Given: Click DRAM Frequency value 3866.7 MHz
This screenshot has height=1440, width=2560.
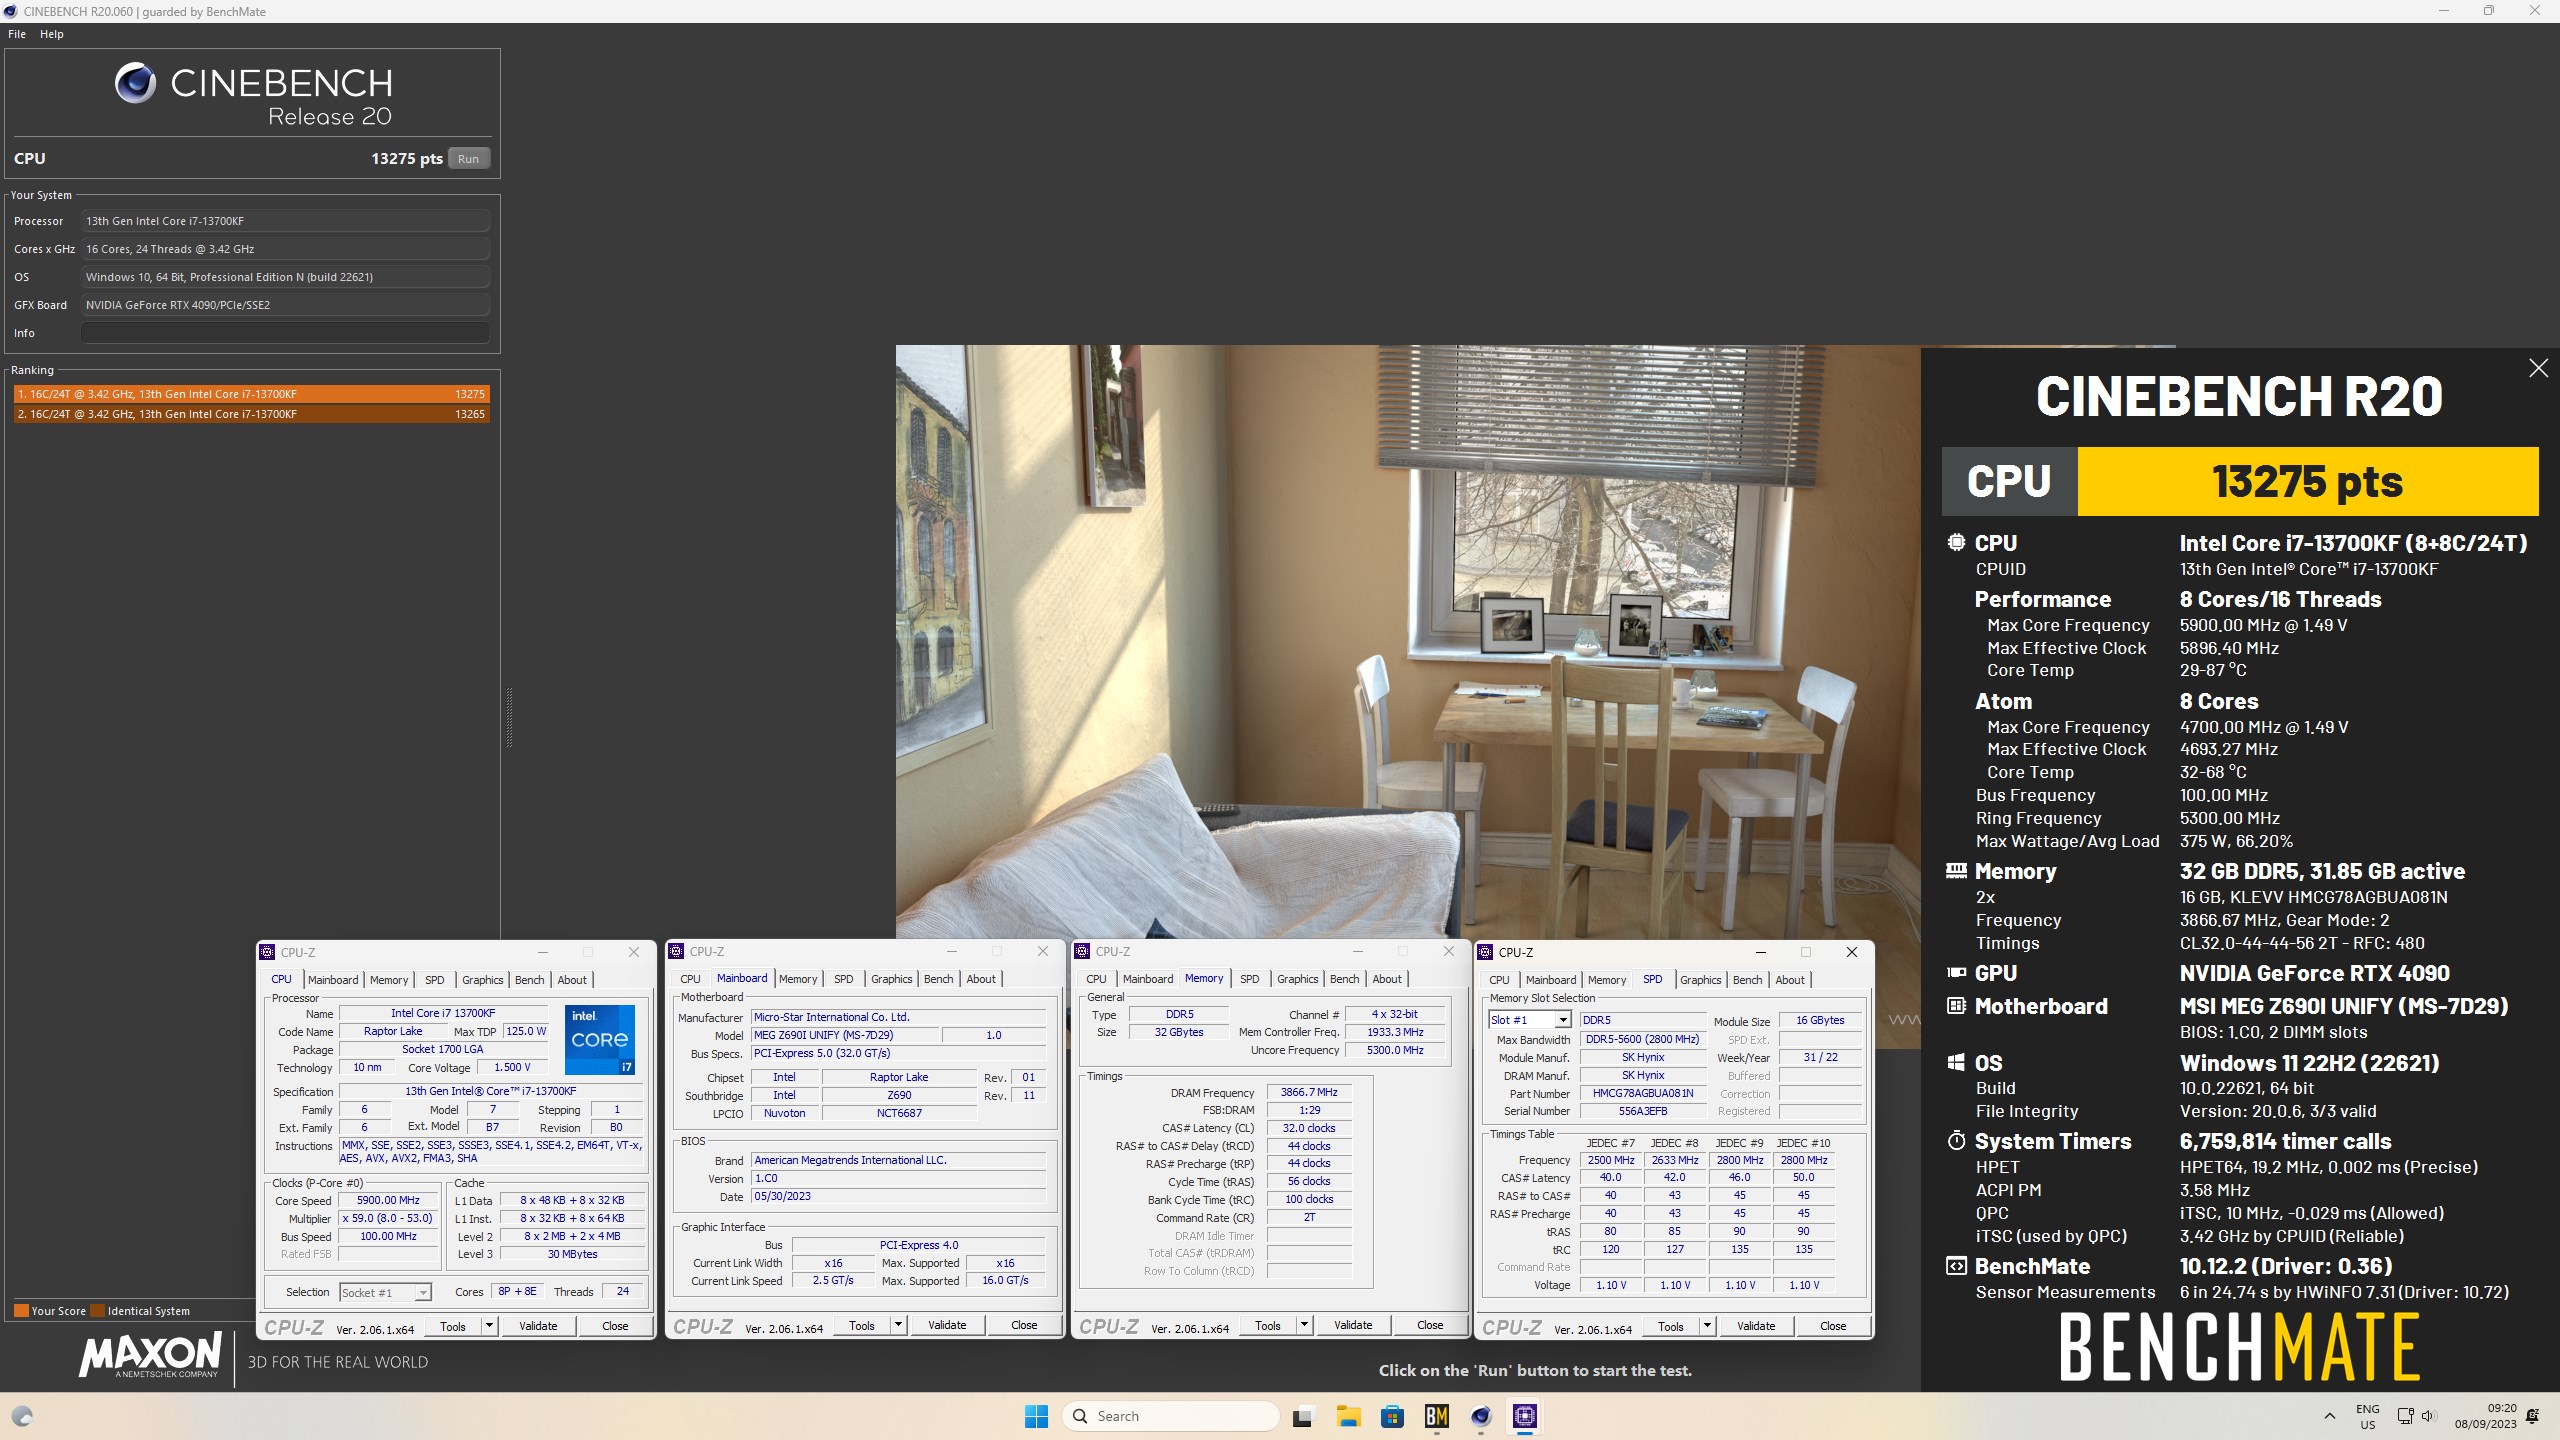Looking at the screenshot, I should click(x=1309, y=1092).
